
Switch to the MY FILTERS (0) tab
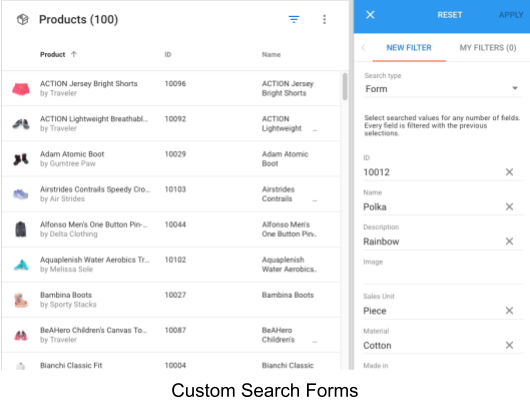(488, 48)
